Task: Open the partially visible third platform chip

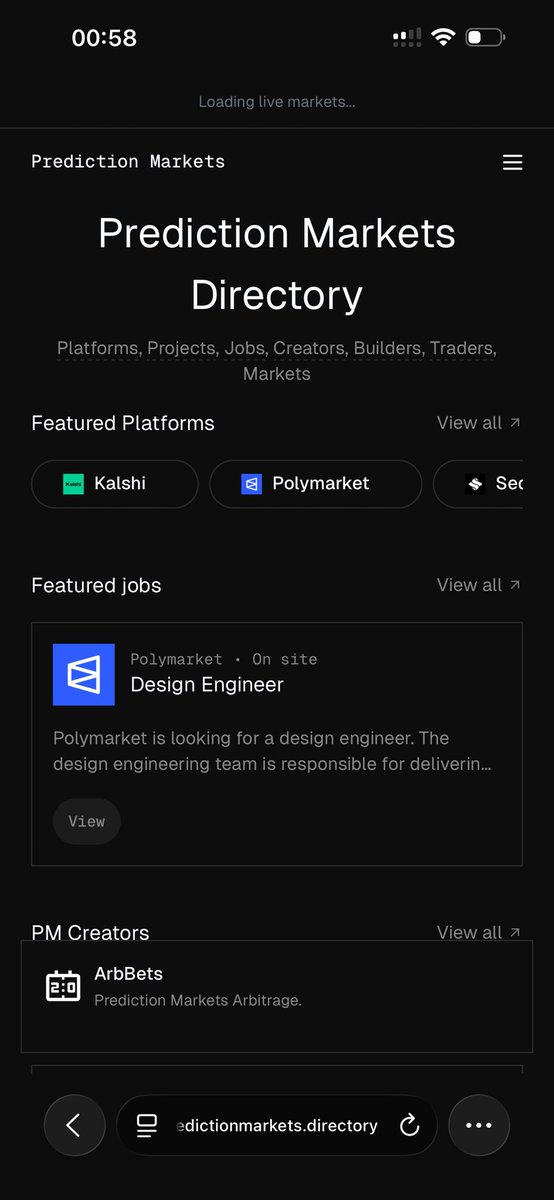Action: [478, 484]
